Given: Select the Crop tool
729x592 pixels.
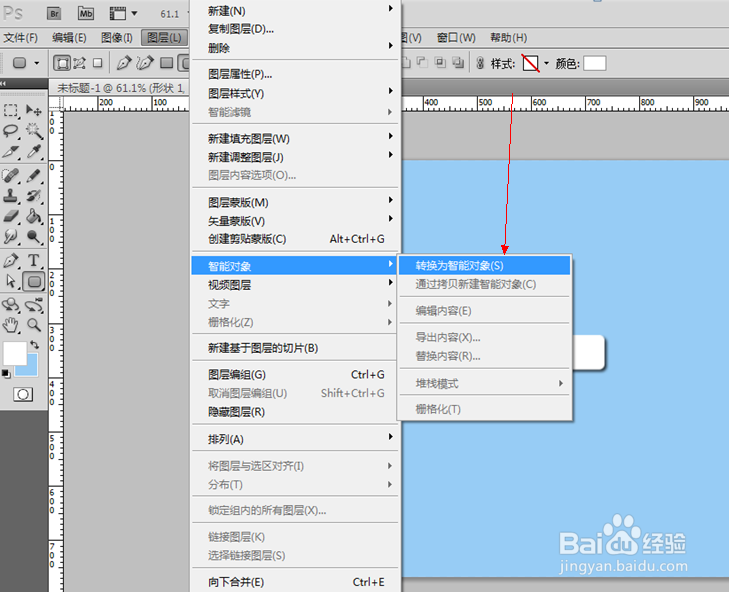Looking at the screenshot, I should tap(10, 151).
